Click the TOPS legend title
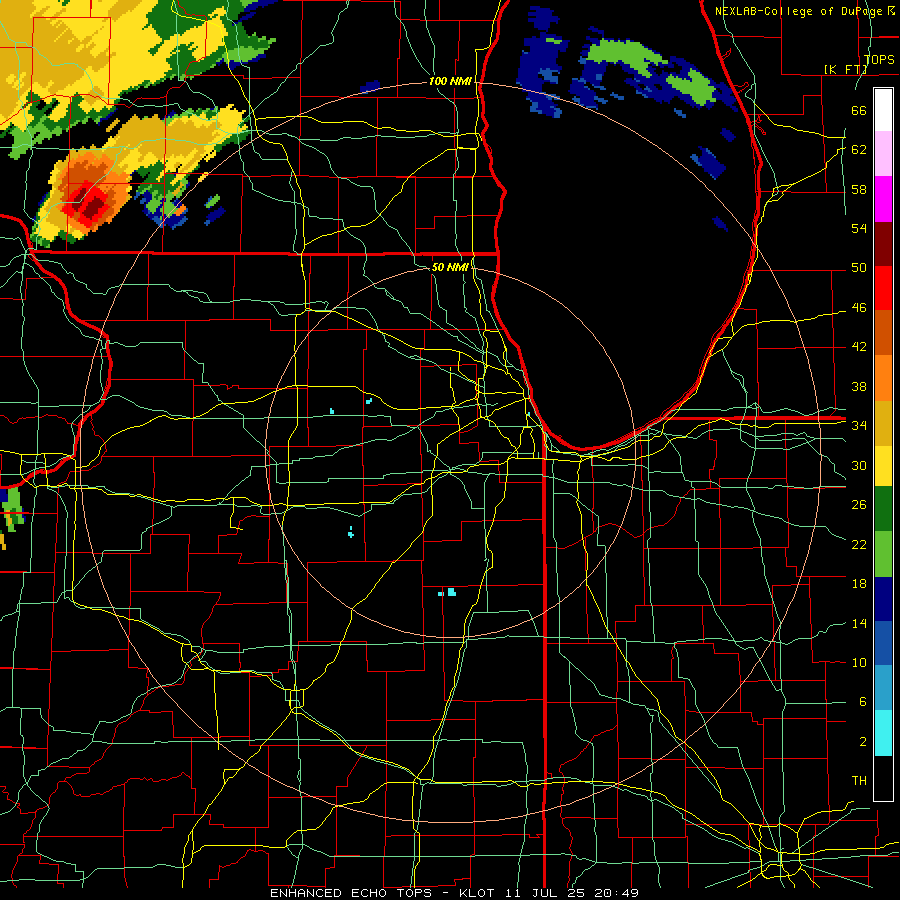This screenshot has width=900, height=900. (879, 59)
